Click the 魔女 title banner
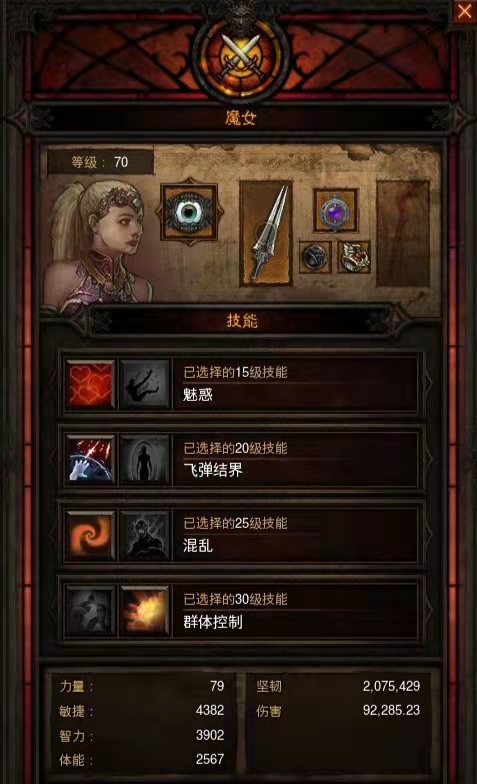This screenshot has width=477, height=784. [x=240, y=118]
